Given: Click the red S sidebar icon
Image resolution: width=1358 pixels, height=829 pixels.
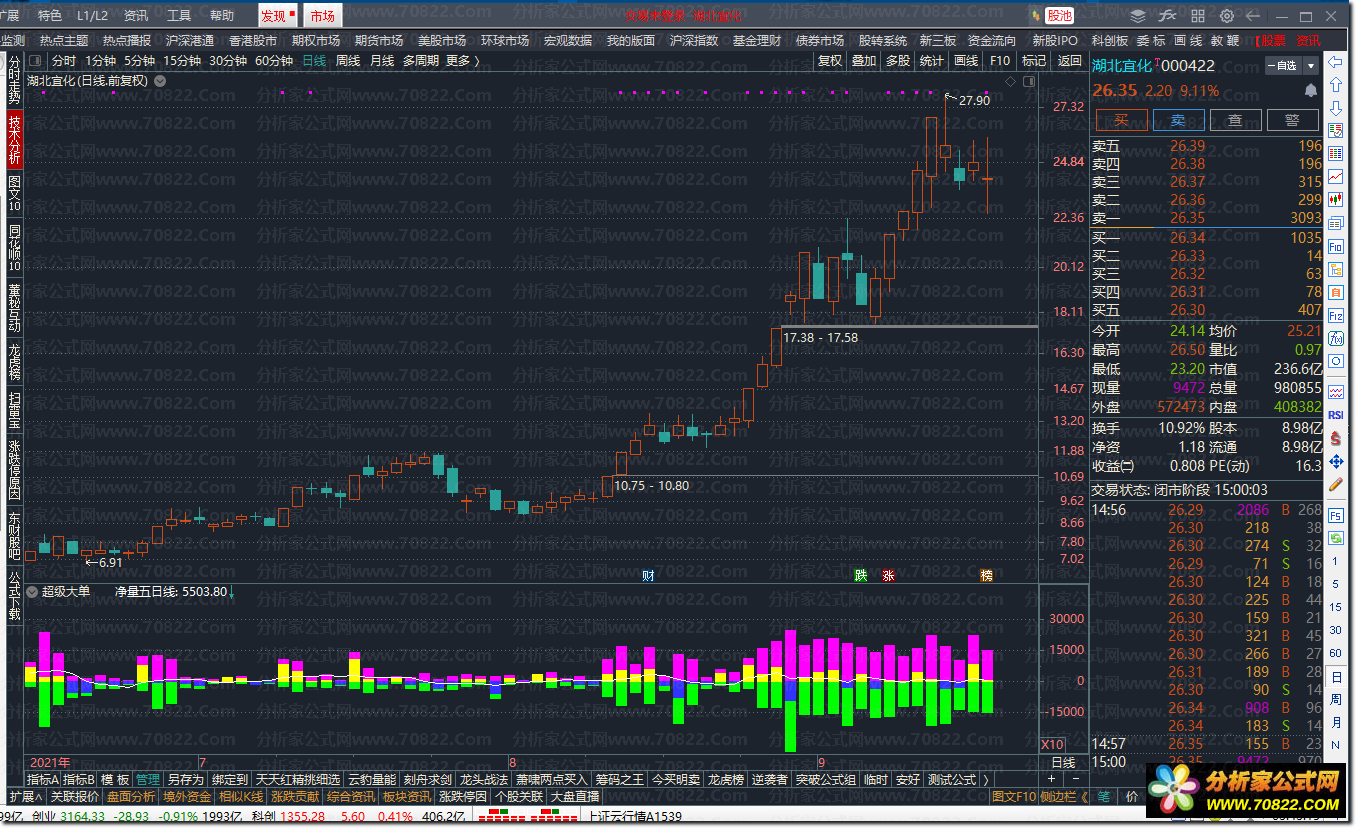Looking at the screenshot, I should 1335,437.
